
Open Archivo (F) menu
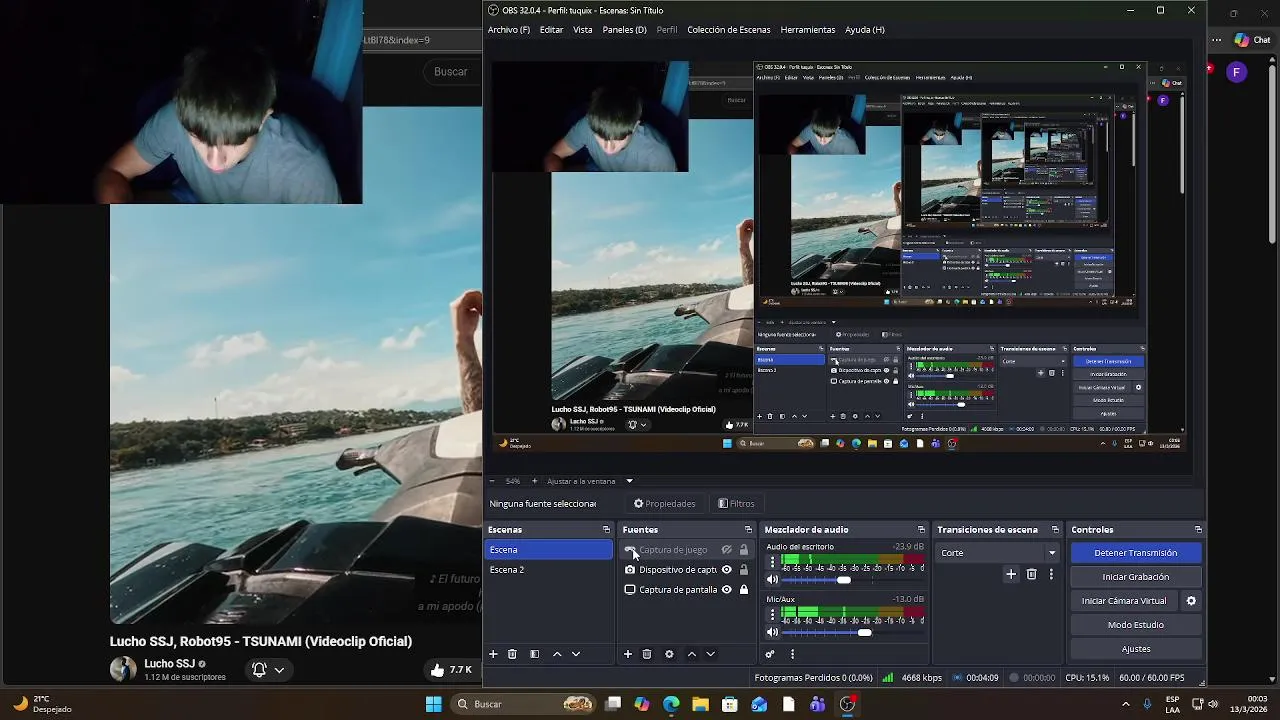coord(509,30)
